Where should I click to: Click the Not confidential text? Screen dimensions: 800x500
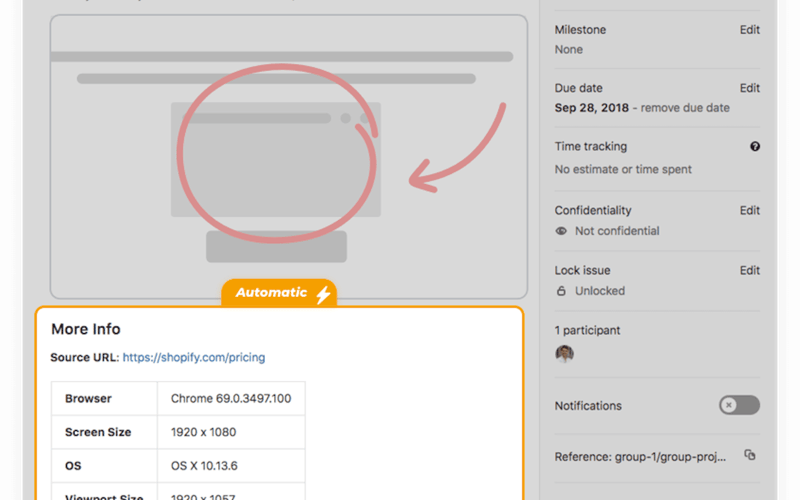click(617, 231)
